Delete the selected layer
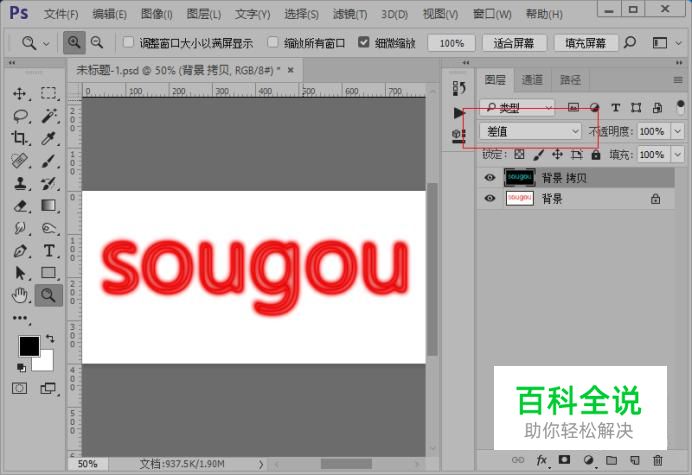692x475 pixels. pyautogui.click(x=658, y=460)
